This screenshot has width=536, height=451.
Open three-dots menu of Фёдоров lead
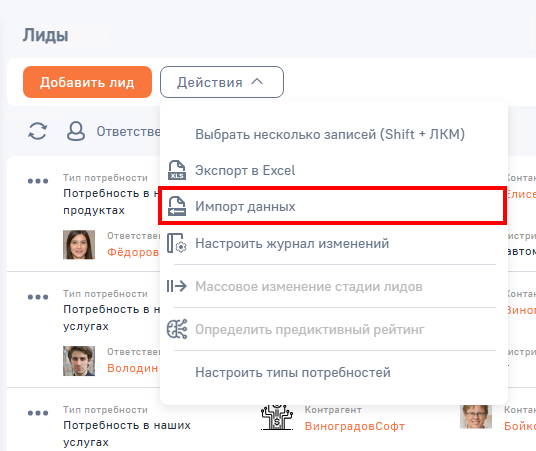pyautogui.click(x=38, y=181)
